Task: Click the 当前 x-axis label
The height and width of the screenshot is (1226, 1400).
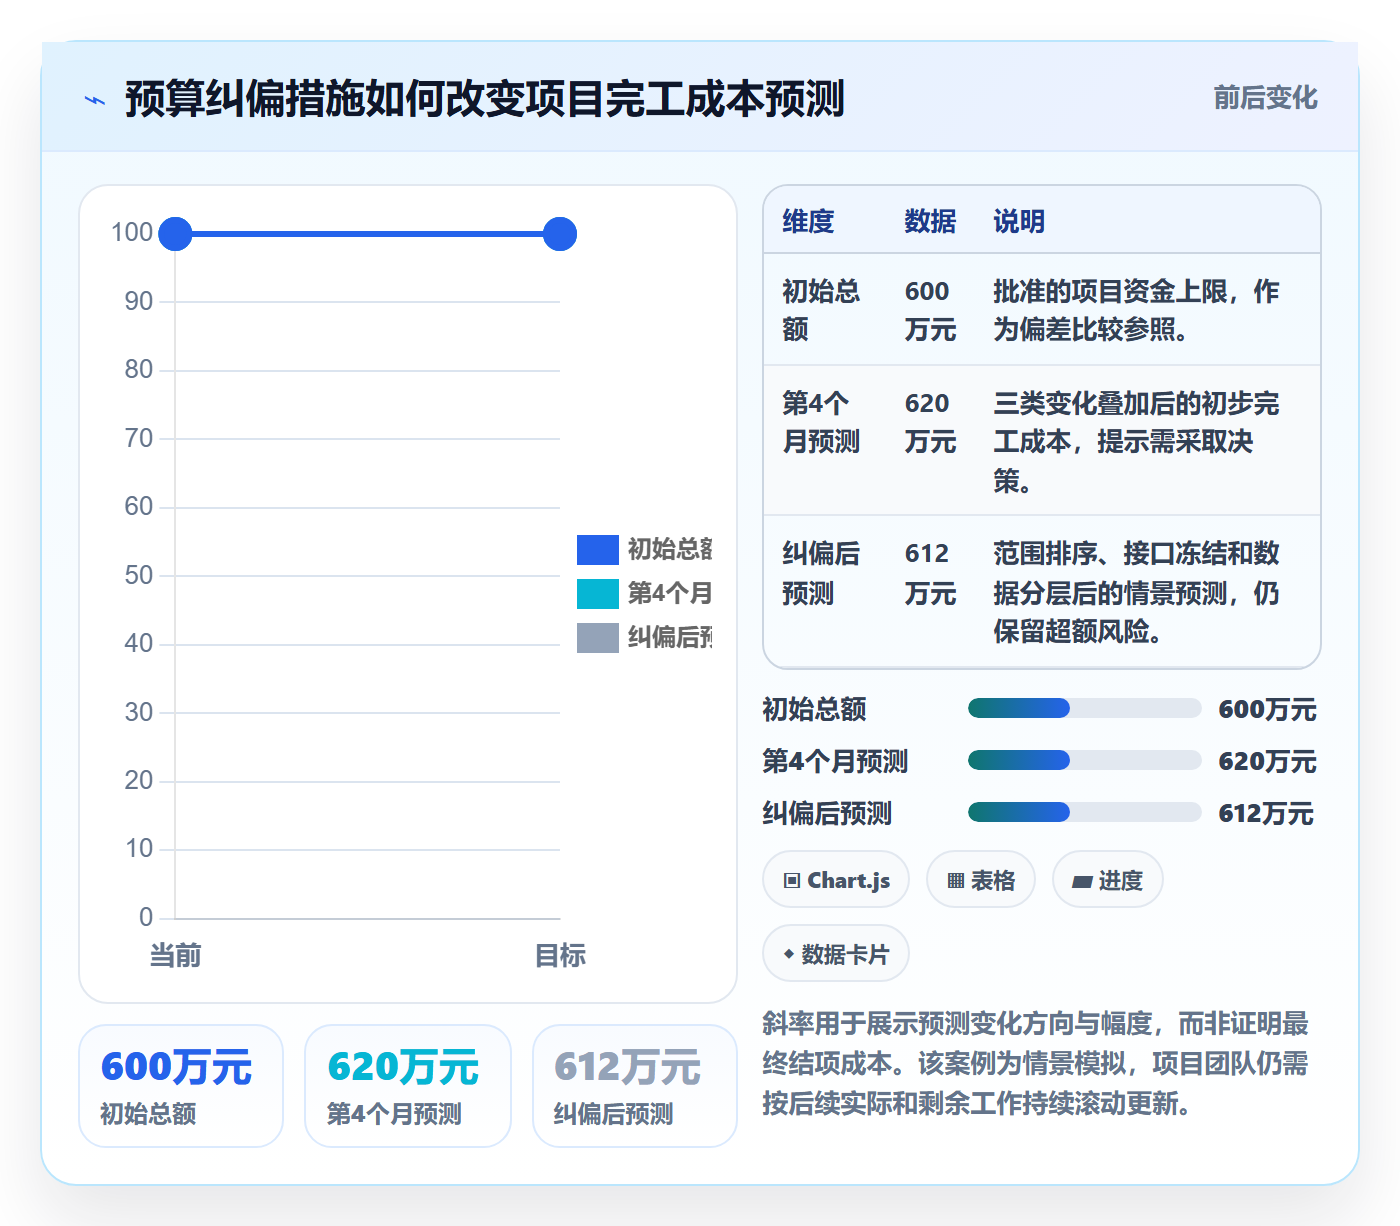Action: 175,956
